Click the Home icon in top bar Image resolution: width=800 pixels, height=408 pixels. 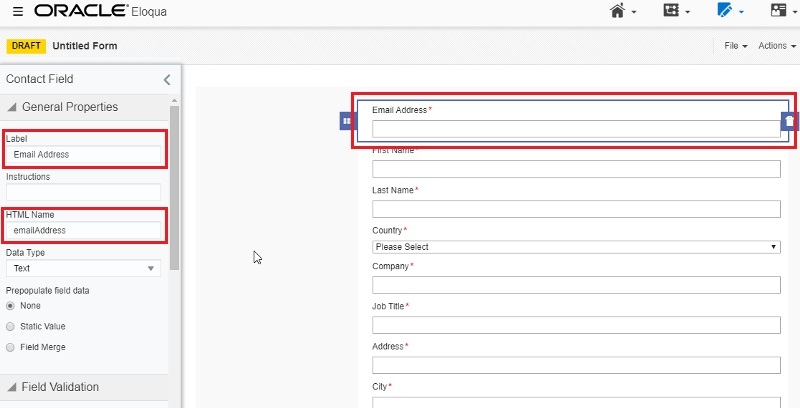618,11
